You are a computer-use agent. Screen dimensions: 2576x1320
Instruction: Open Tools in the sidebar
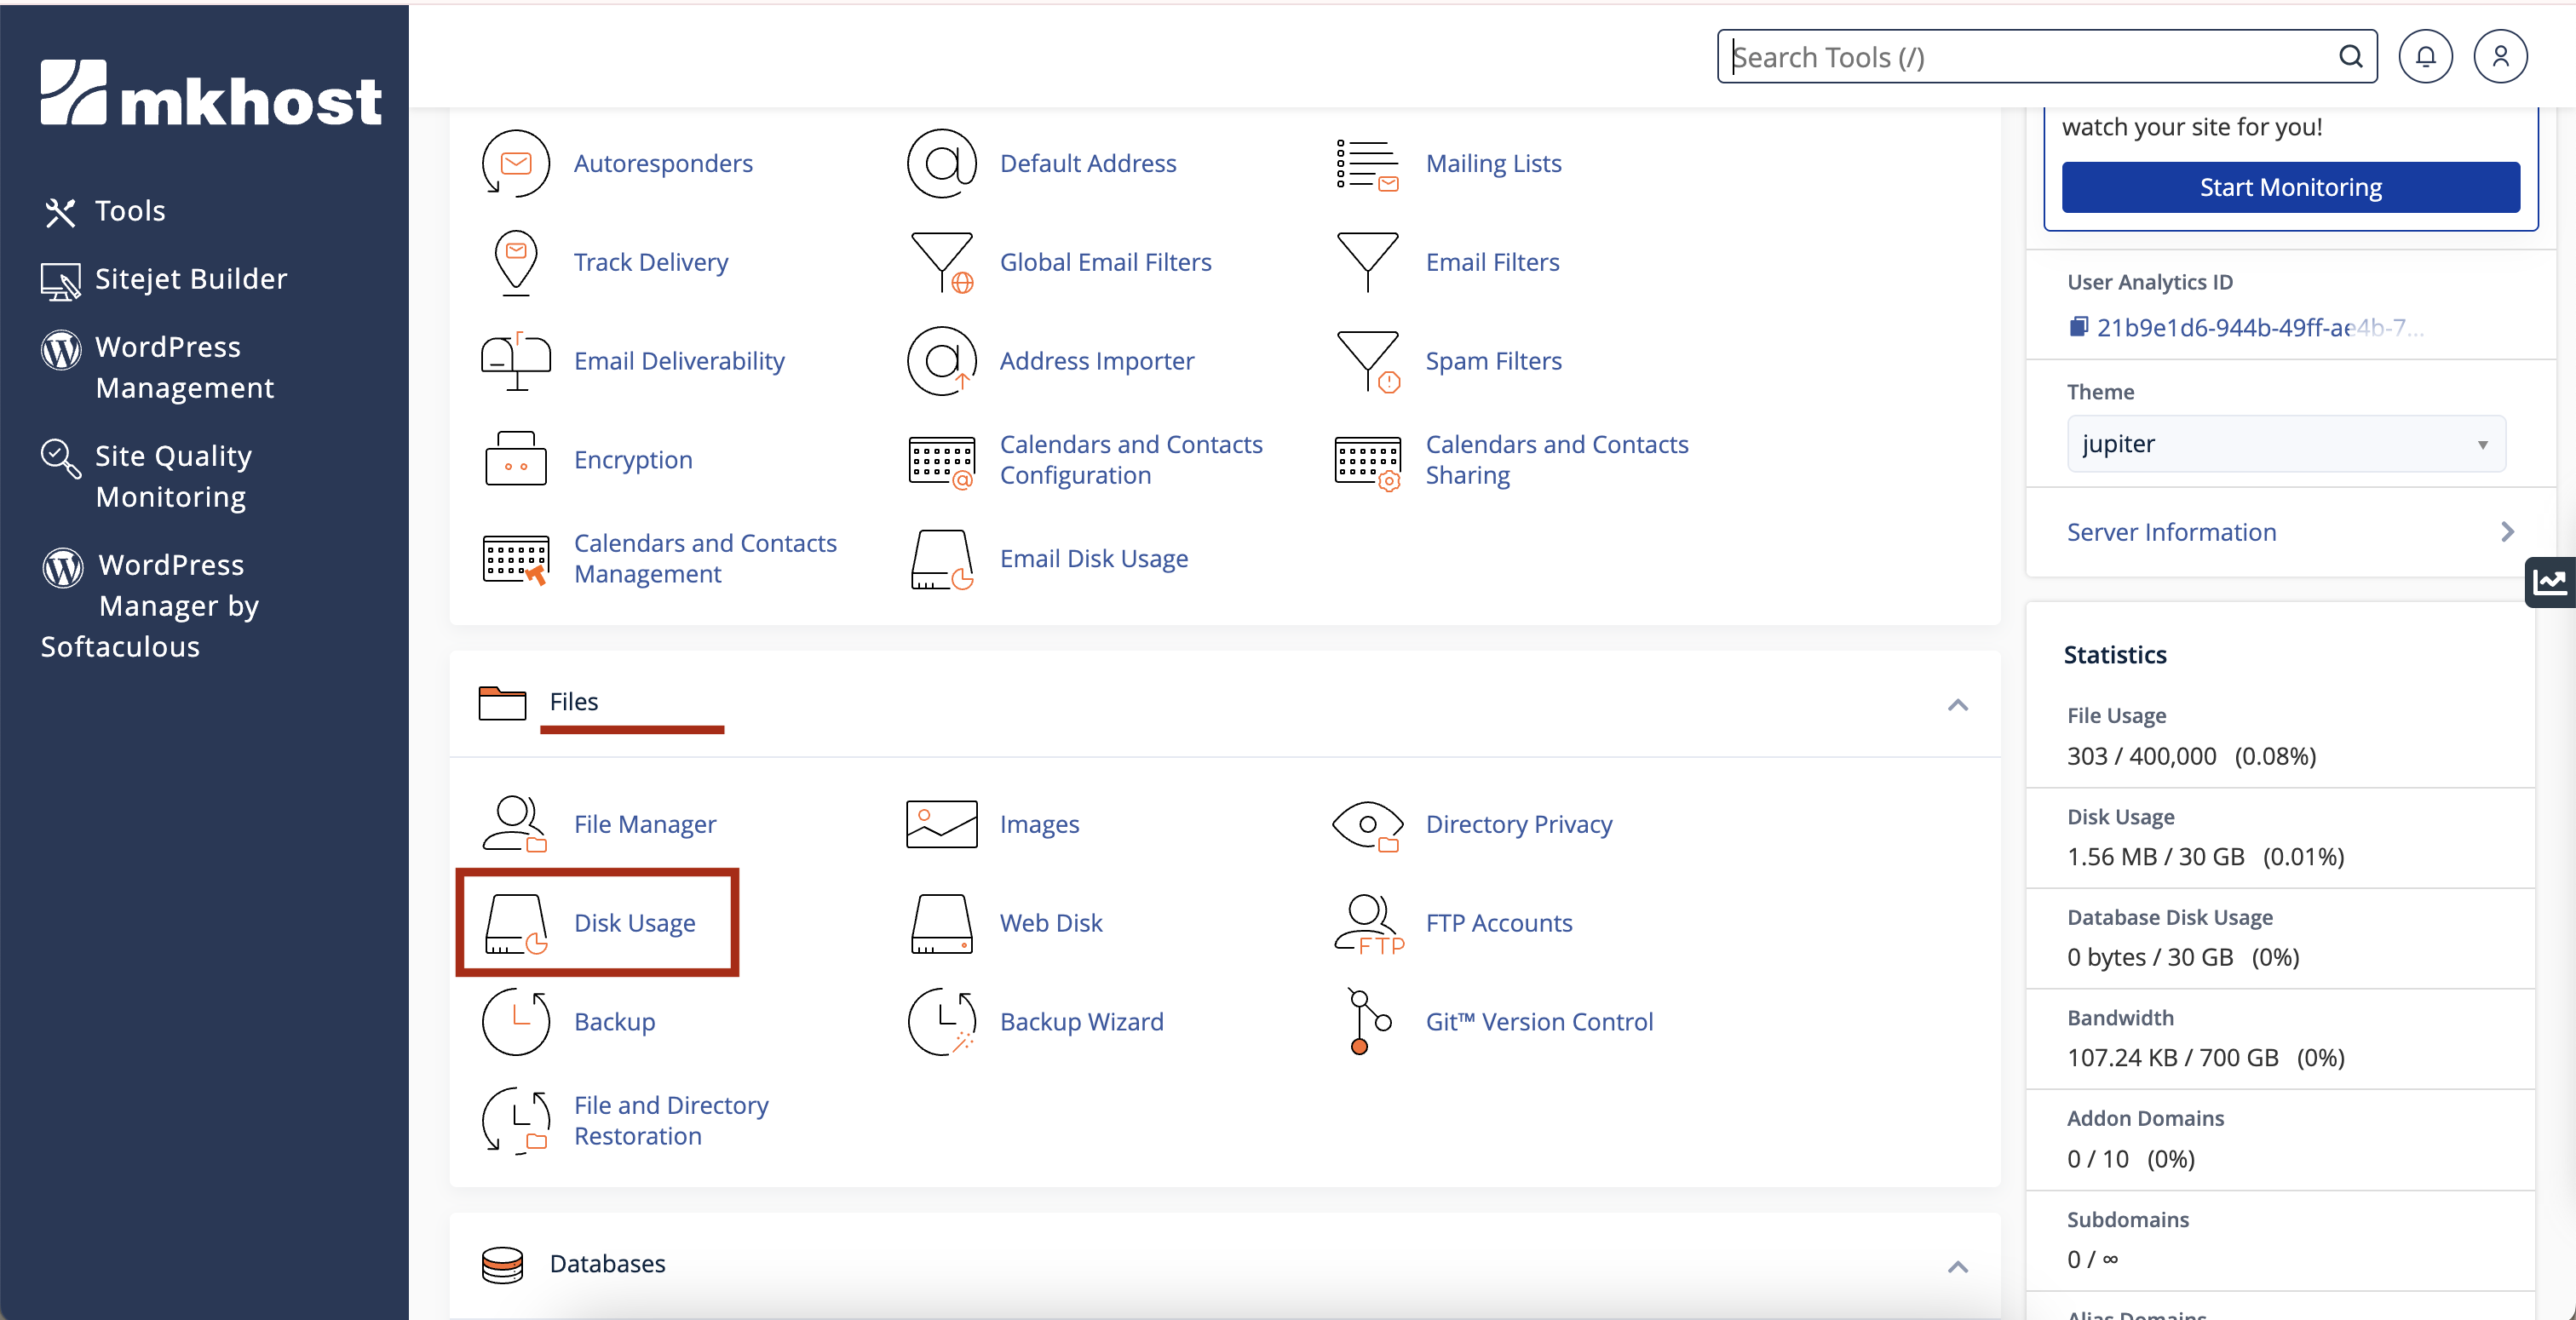pyautogui.click(x=129, y=211)
